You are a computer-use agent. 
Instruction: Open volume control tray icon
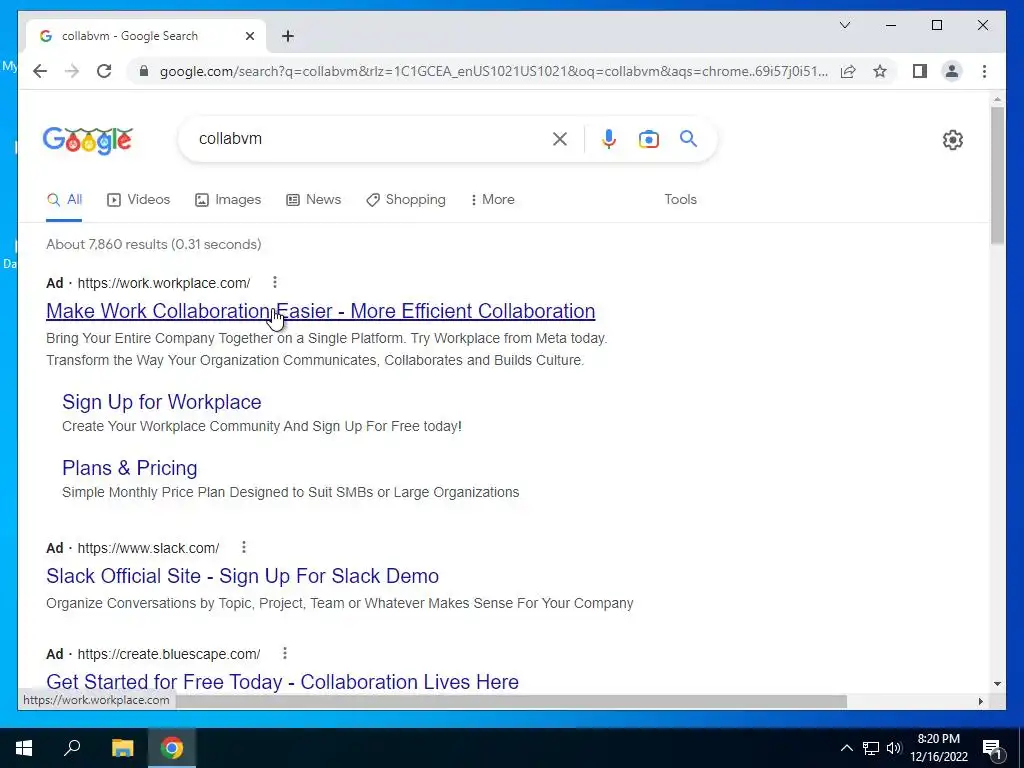[x=894, y=748]
